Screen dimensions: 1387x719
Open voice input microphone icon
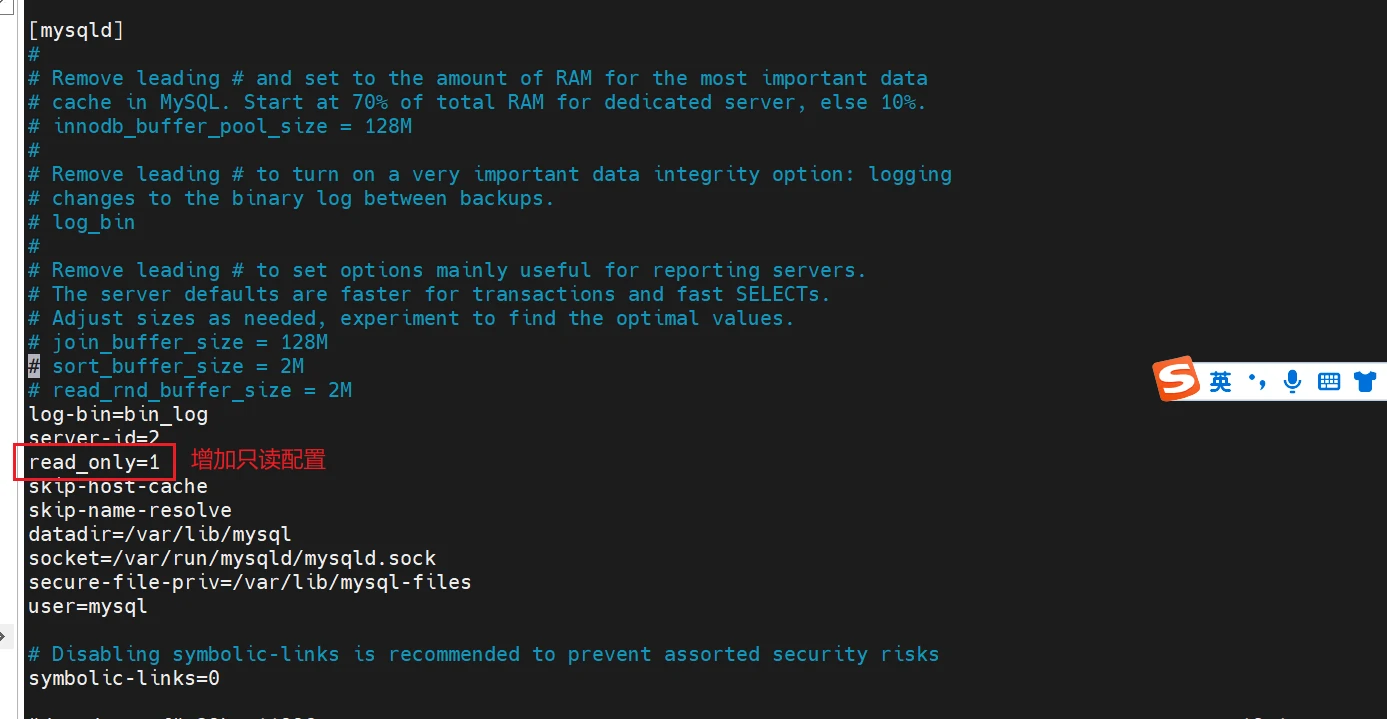click(1292, 381)
